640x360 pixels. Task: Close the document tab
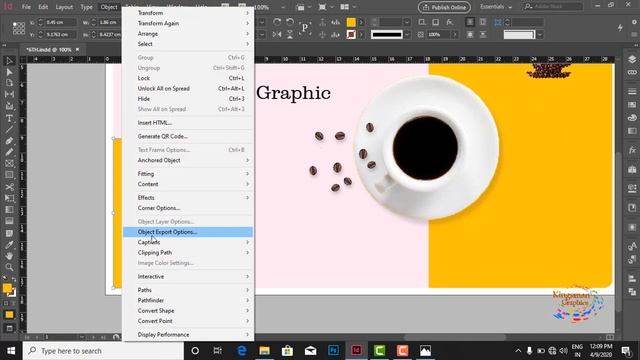[x=77, y=49]
